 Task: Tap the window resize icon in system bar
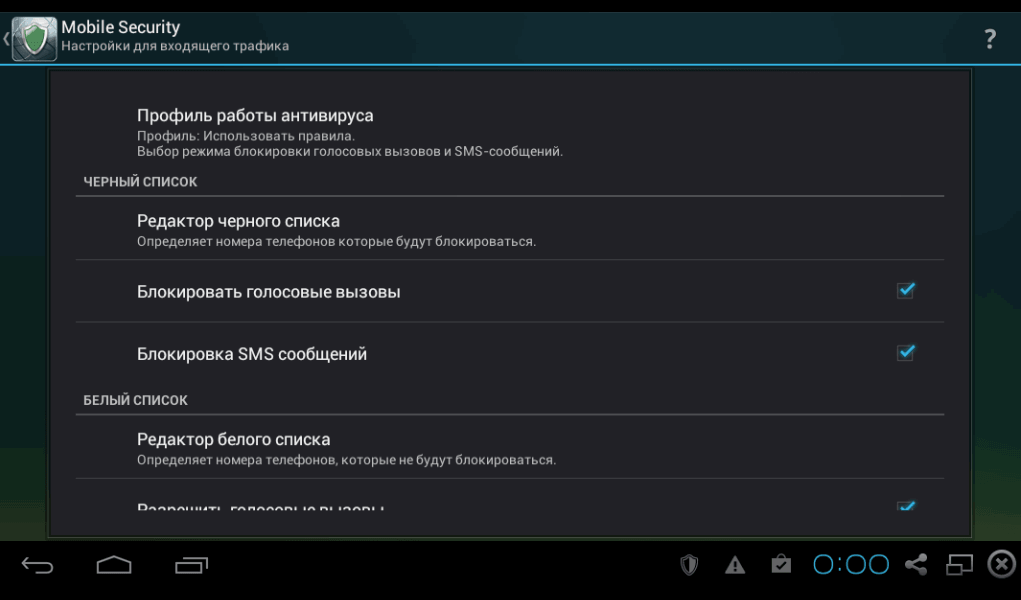(959, 564)
